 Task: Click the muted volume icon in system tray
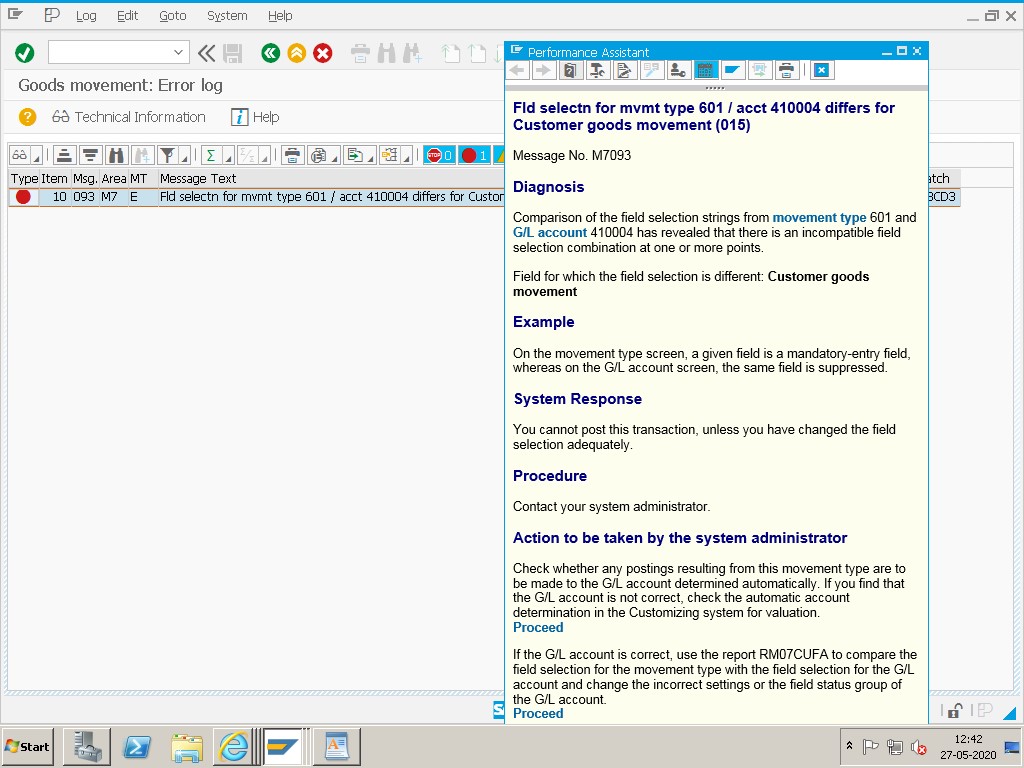click(919, 747)
